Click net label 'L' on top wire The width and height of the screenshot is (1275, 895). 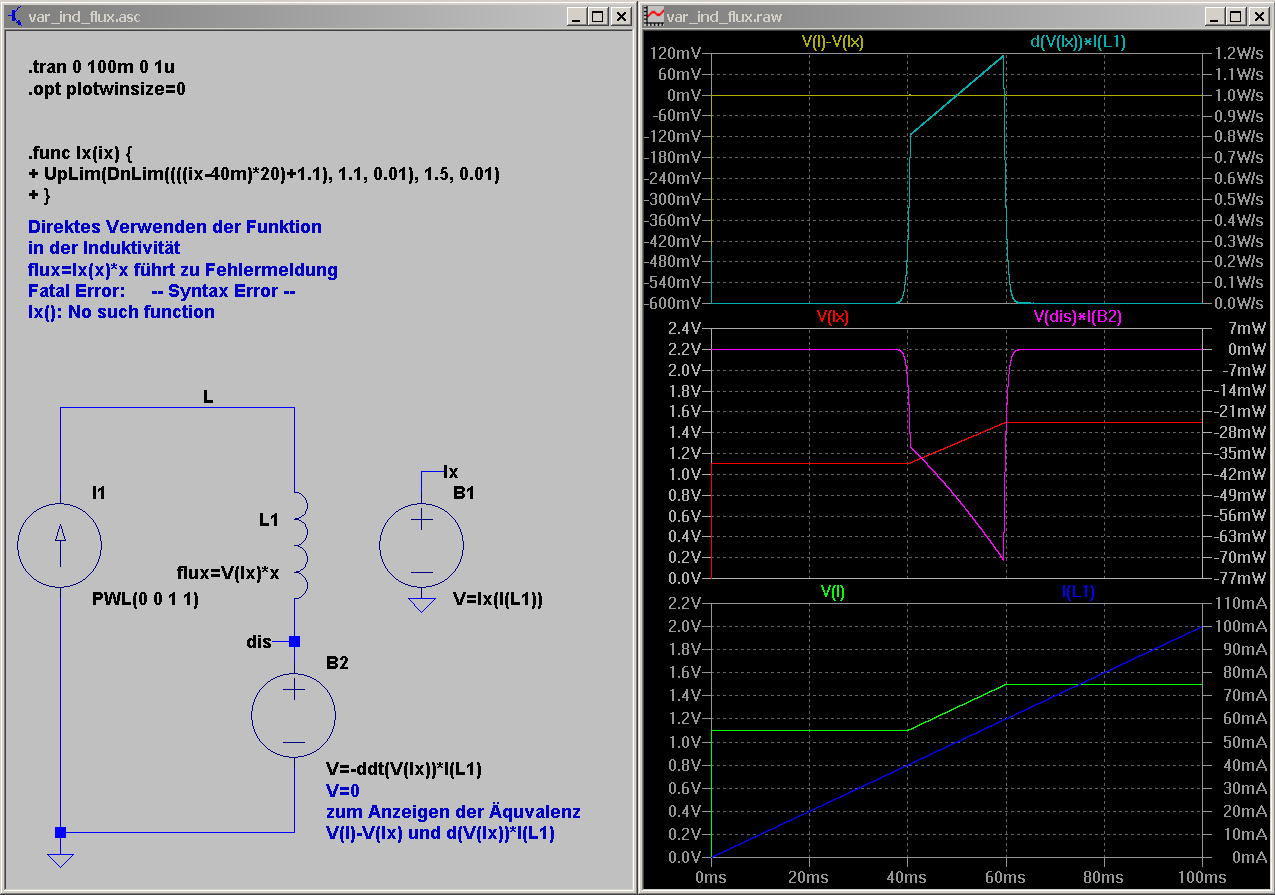coord(208,397)
